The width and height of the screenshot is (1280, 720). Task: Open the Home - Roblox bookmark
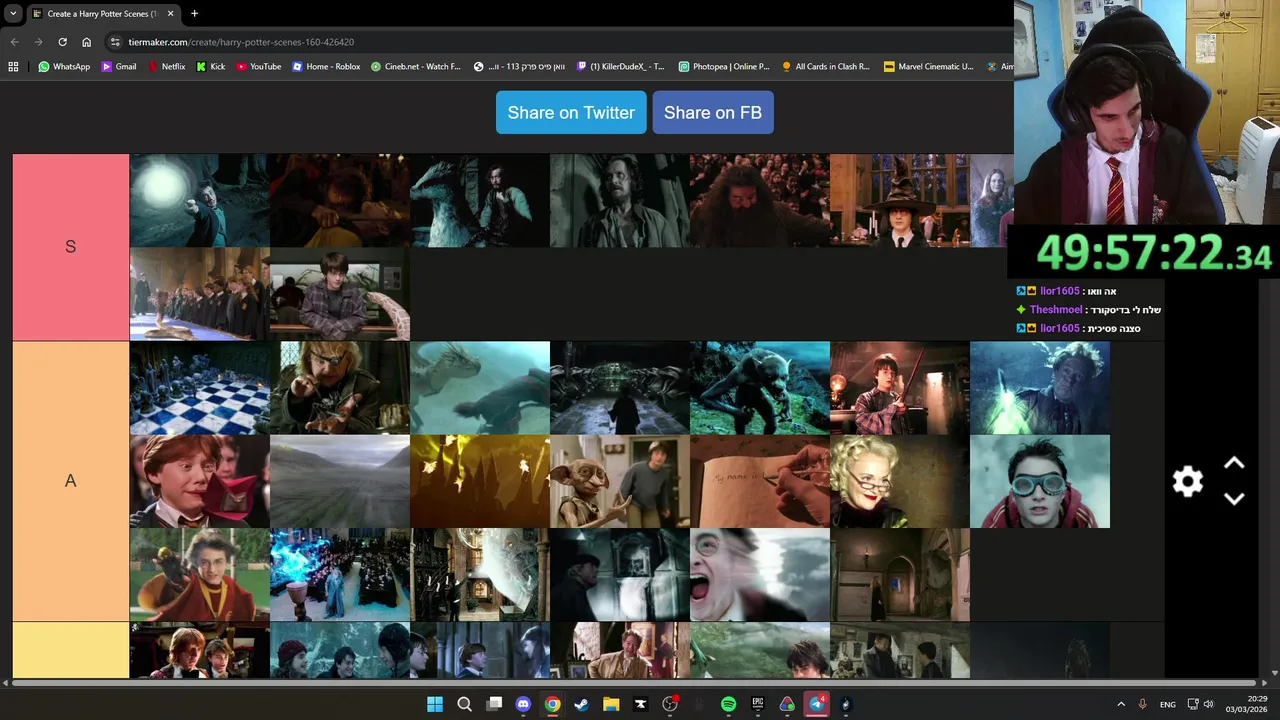coord(326,67)
